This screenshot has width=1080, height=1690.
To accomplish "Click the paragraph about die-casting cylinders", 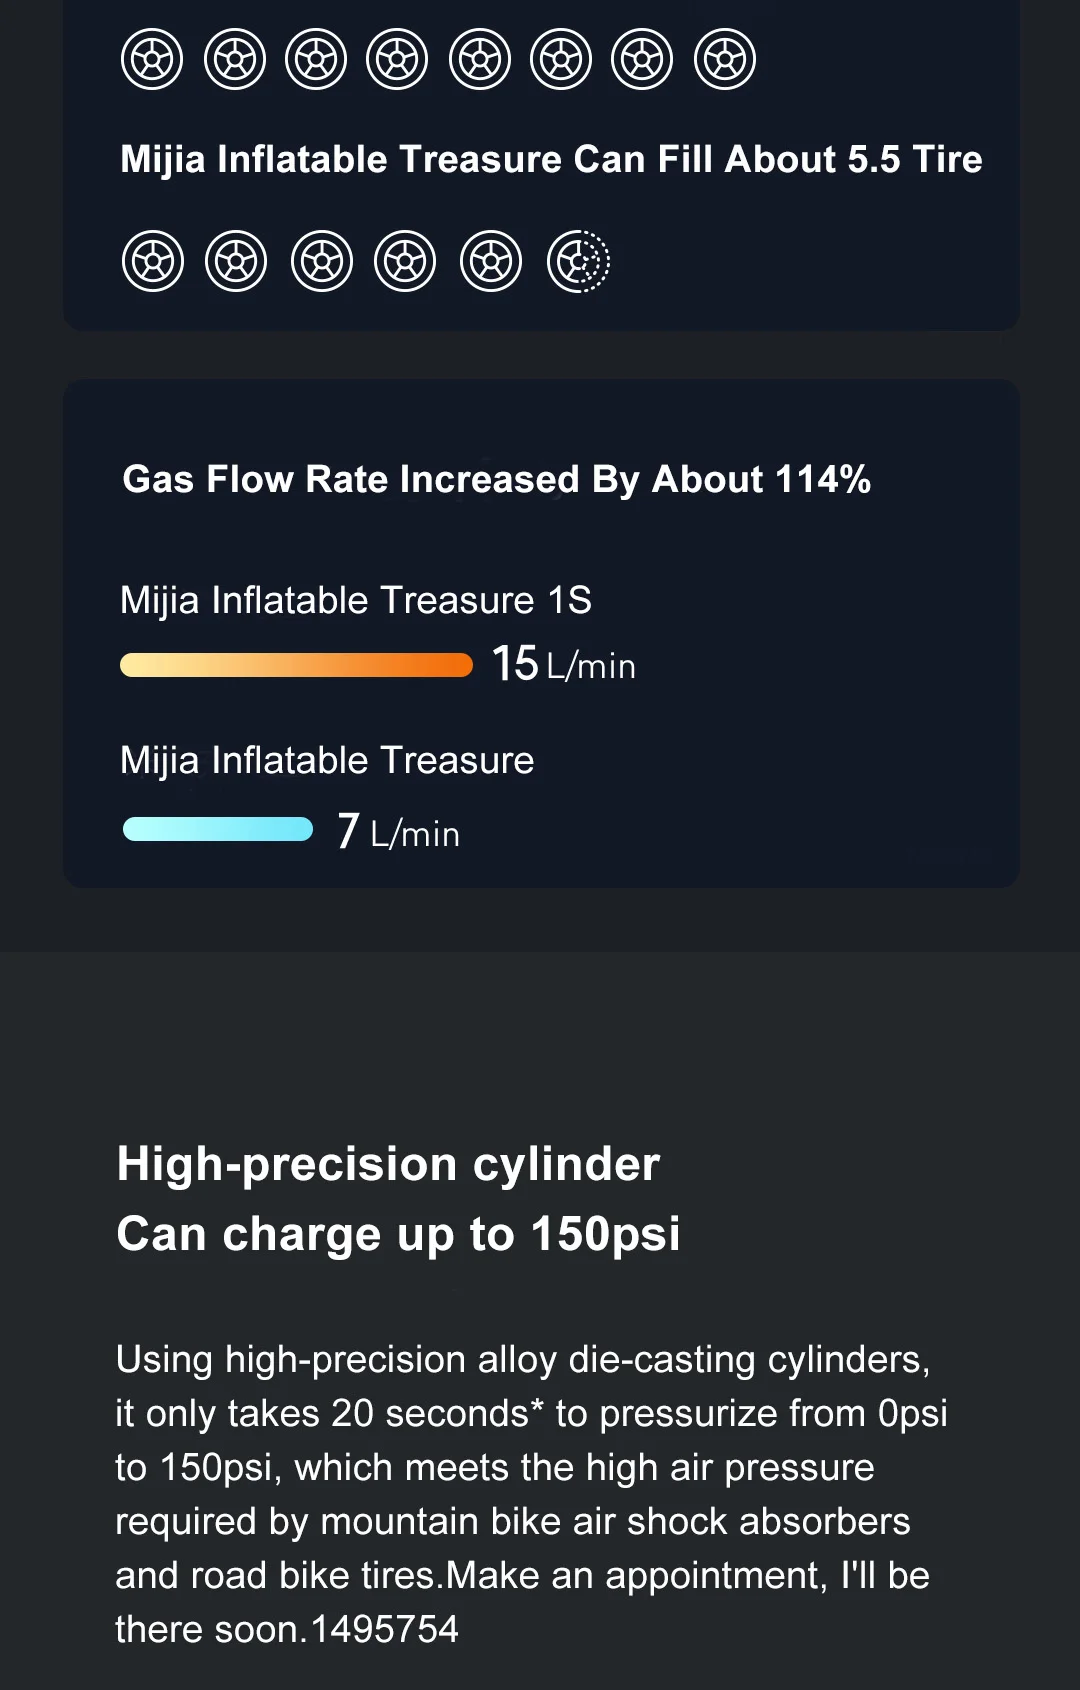I will point(530,1468).
